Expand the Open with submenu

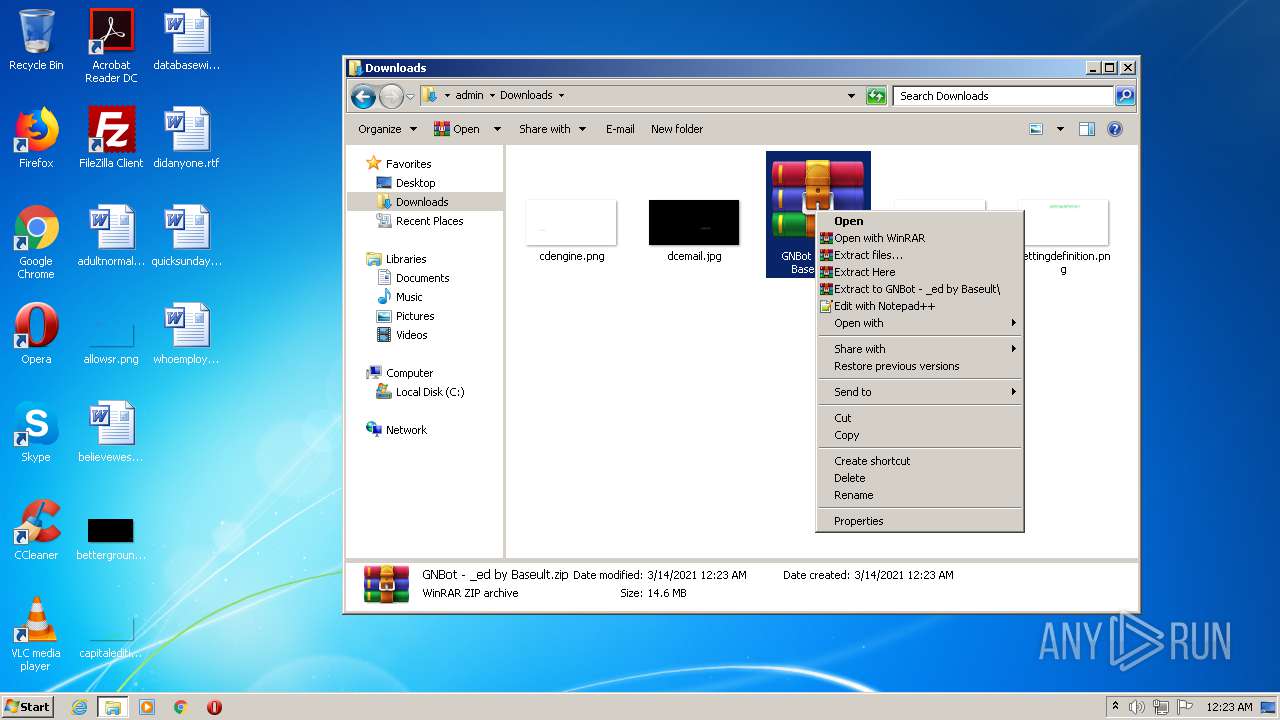(920, 323)
